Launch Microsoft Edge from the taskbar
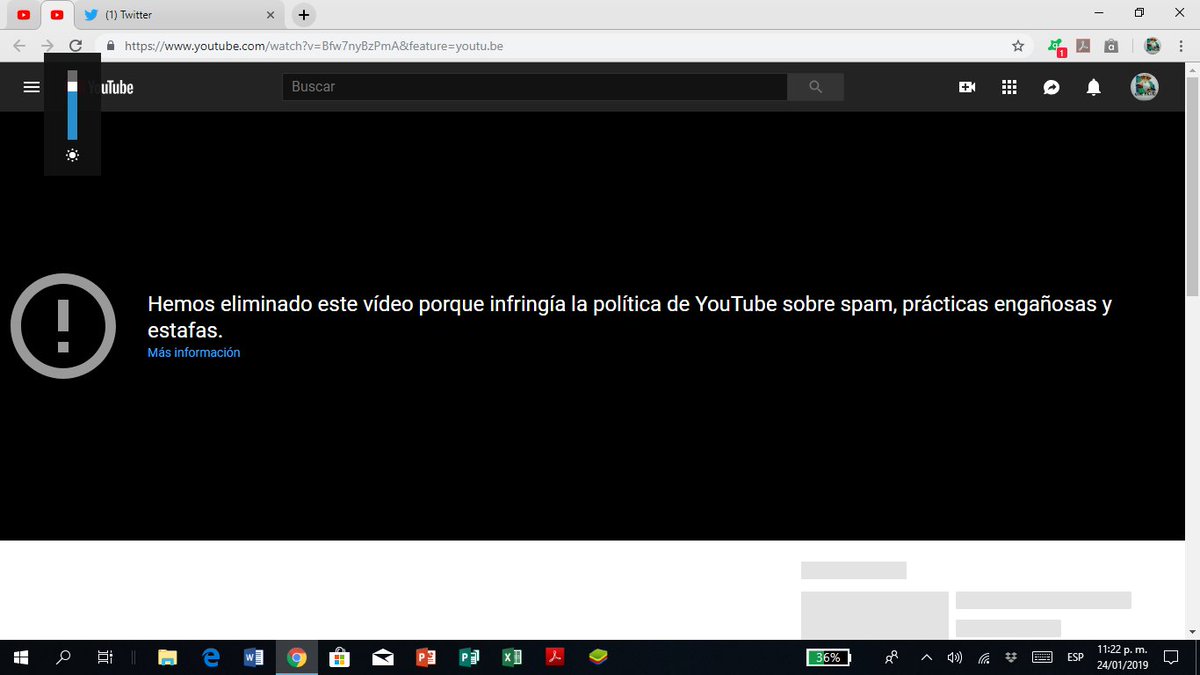1200x675 pixels. pos(211,657)
